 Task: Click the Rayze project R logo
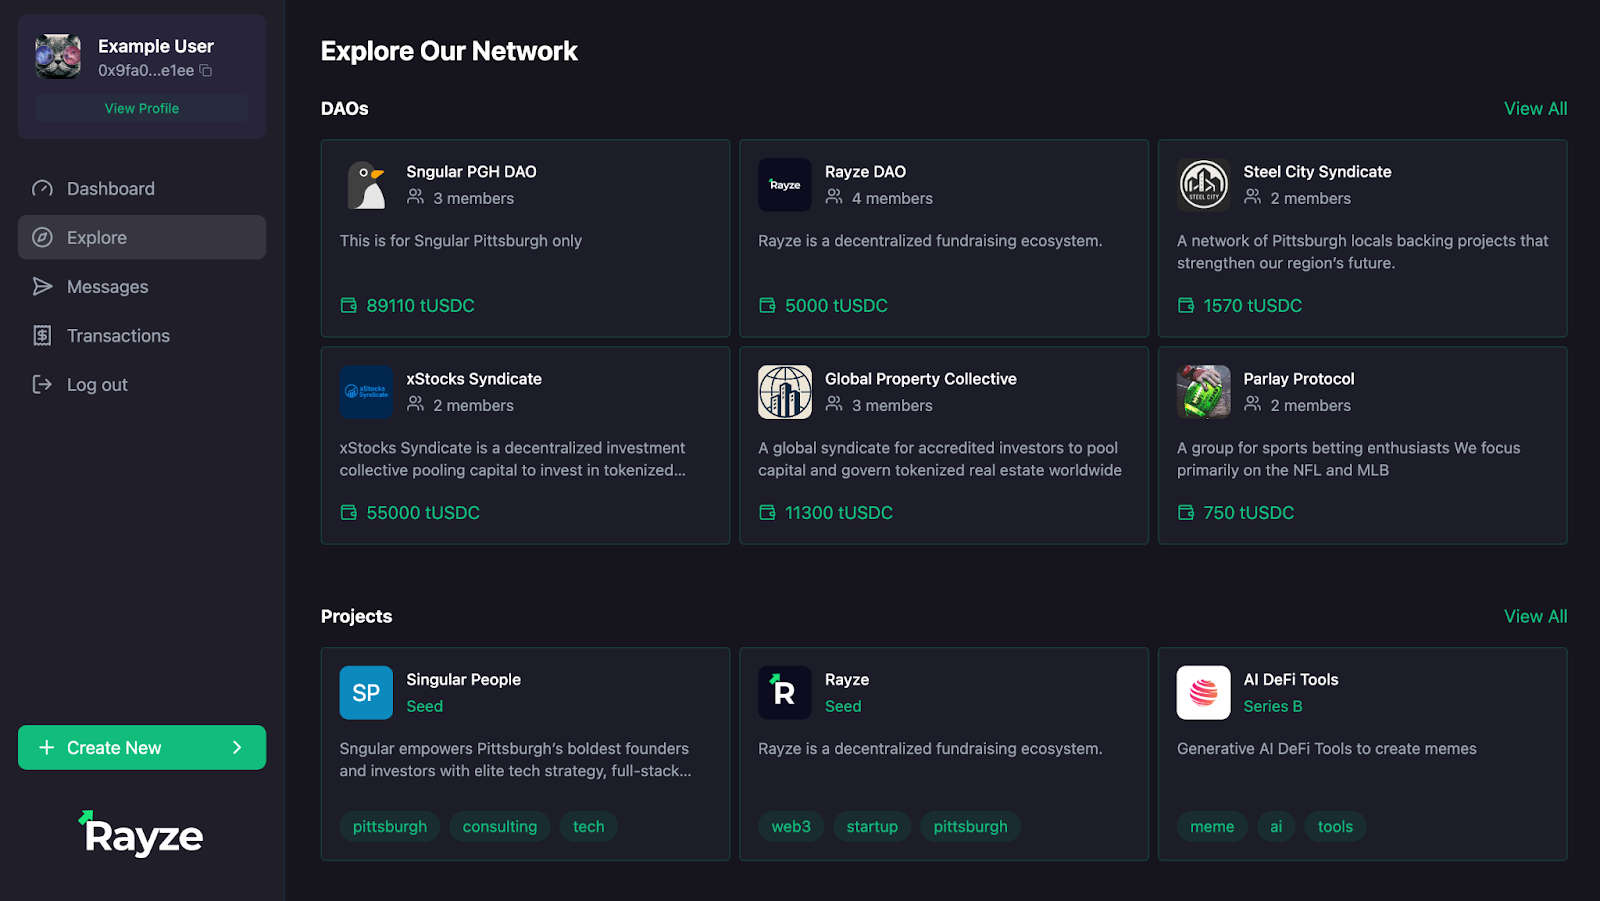(785, 693)
